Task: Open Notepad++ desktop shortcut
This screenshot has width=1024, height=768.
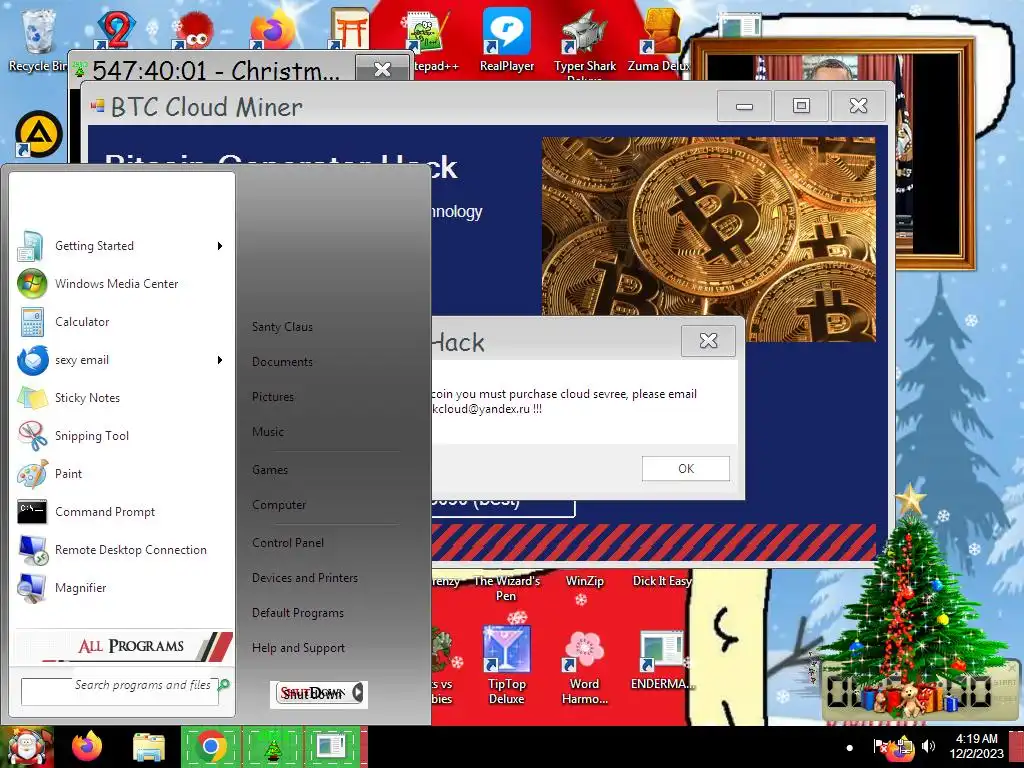Action: (428, 39)
